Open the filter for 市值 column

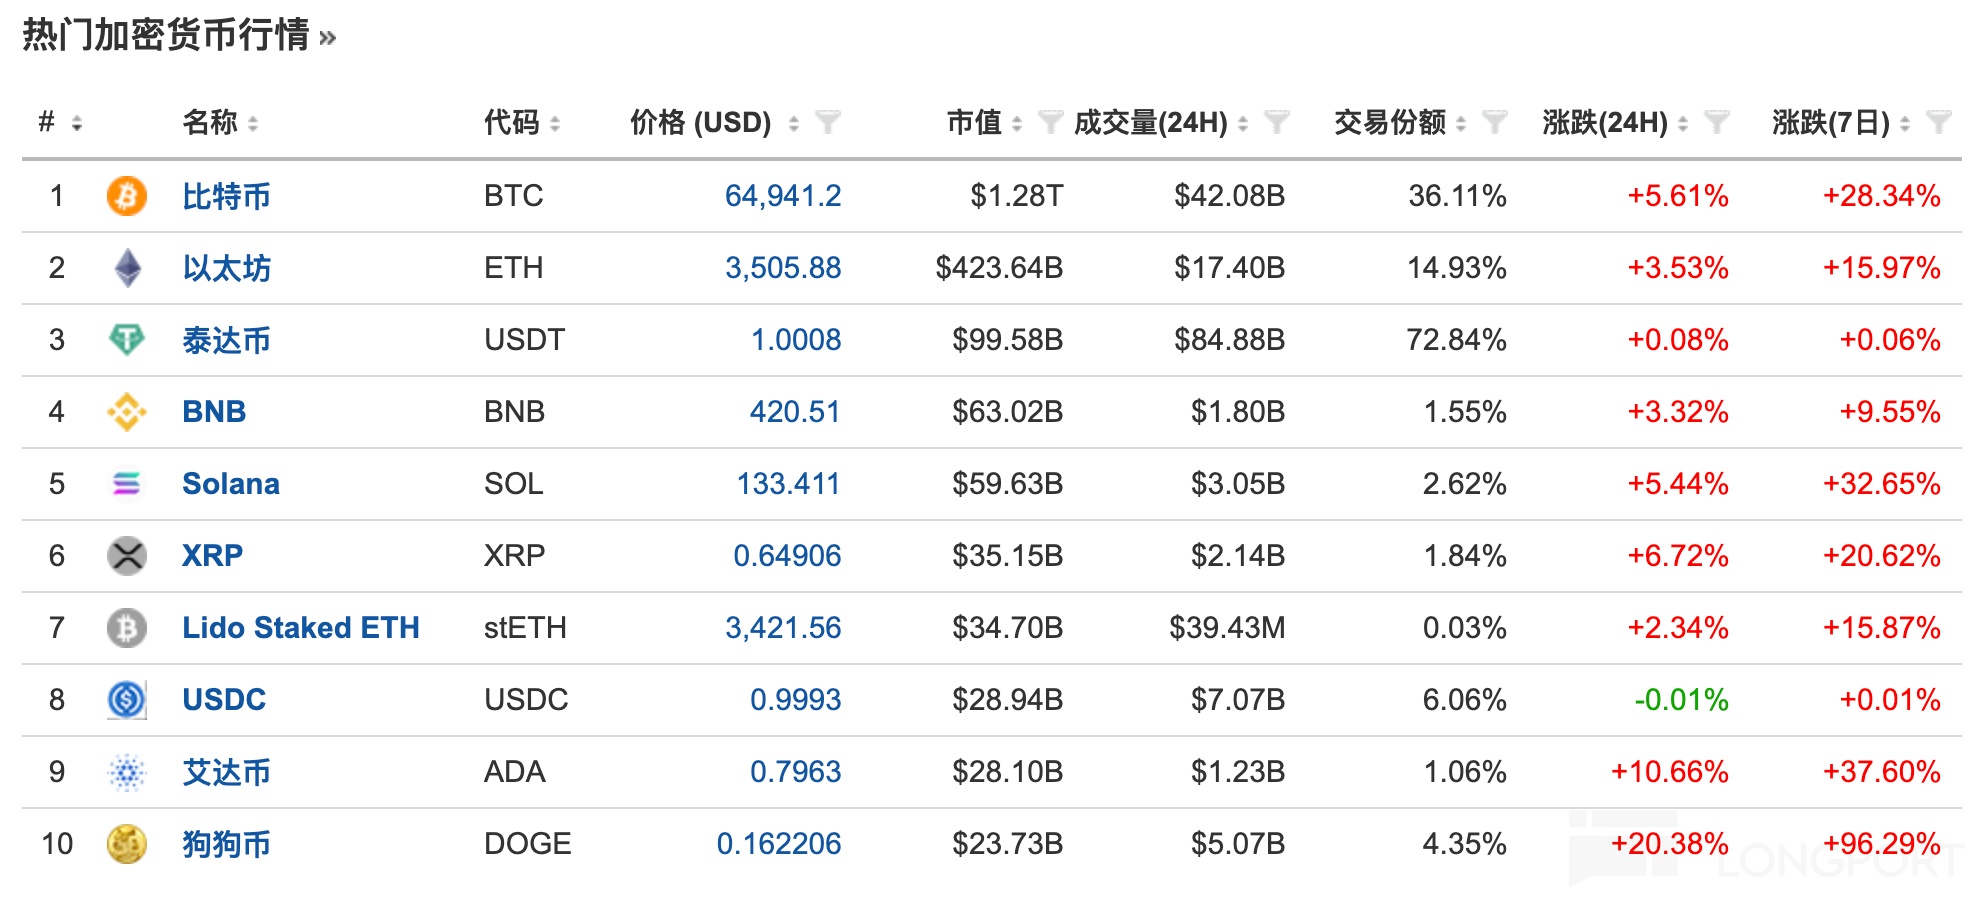click(x=1050, y=123)
